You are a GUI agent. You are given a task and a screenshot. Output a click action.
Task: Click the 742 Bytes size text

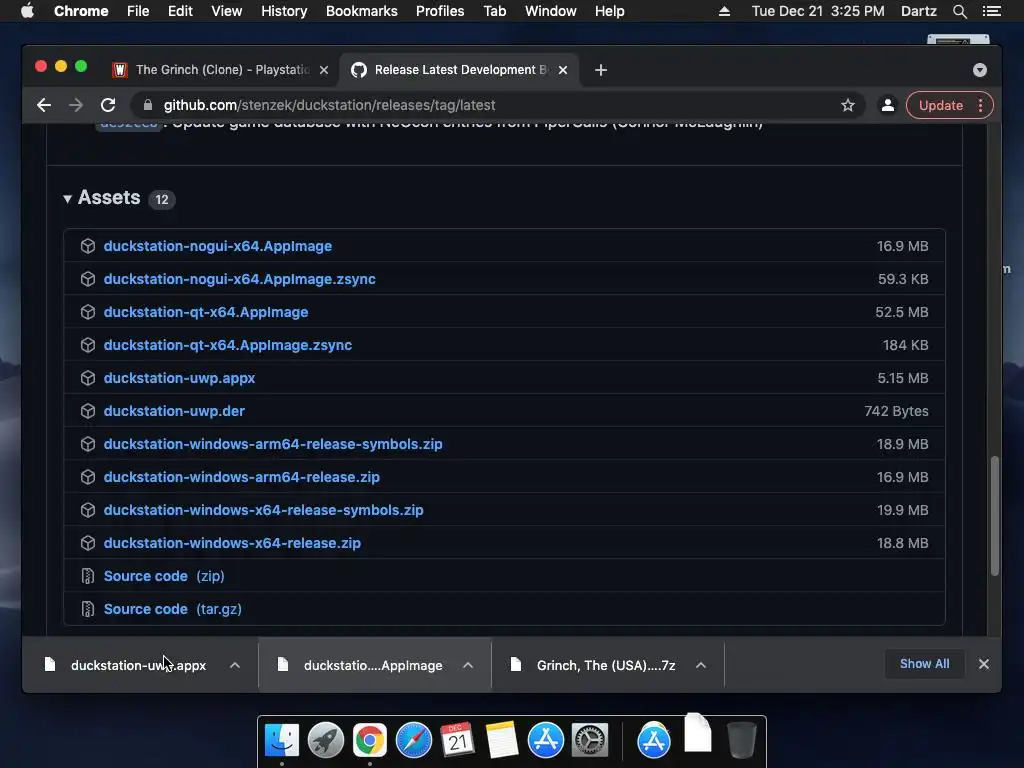896,411
